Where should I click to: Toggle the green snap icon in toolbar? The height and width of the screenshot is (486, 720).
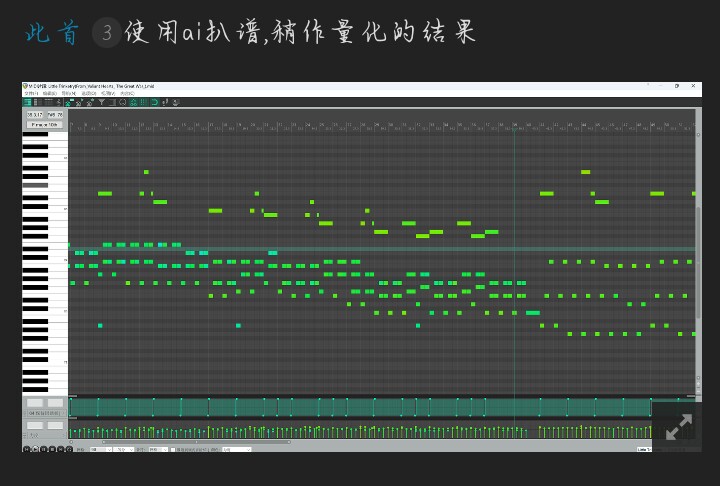[x=133, y=102]
